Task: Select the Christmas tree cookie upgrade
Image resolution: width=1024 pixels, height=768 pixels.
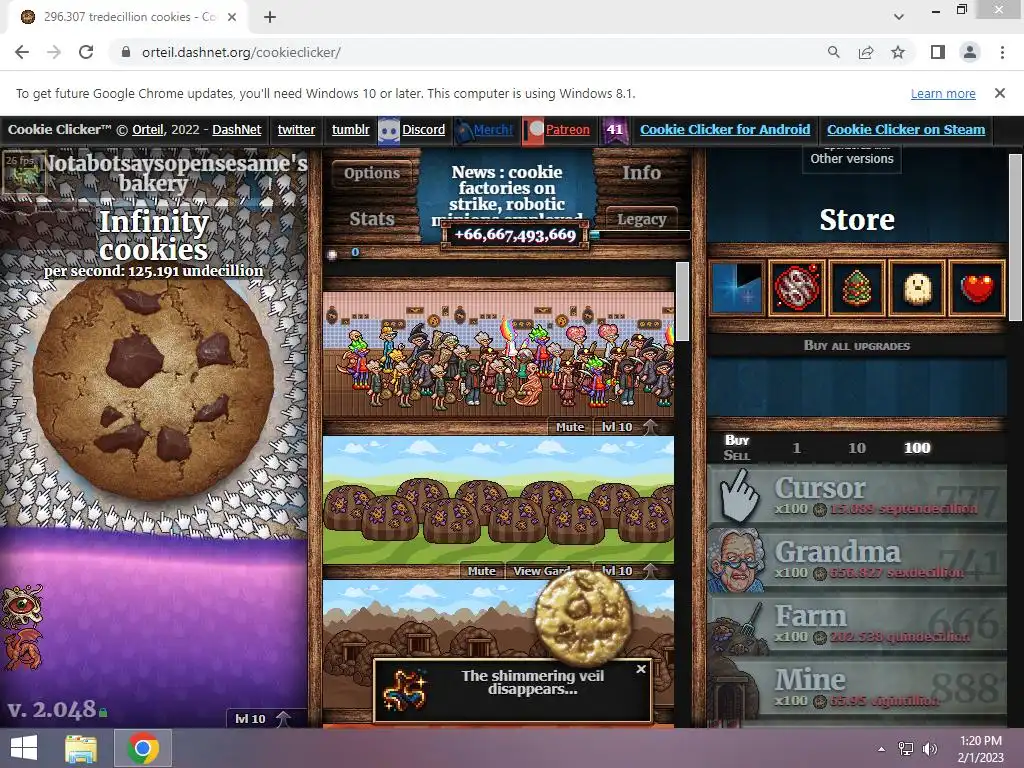Action: tap(857, 287)
